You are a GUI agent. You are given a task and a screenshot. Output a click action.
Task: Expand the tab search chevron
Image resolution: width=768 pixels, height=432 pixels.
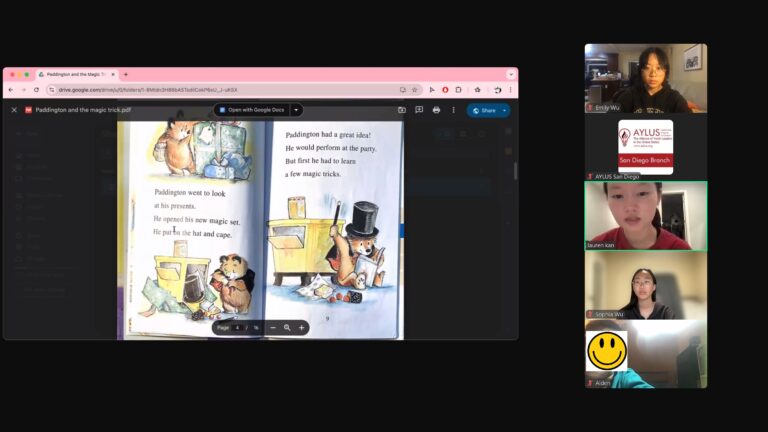click(511, 74)
